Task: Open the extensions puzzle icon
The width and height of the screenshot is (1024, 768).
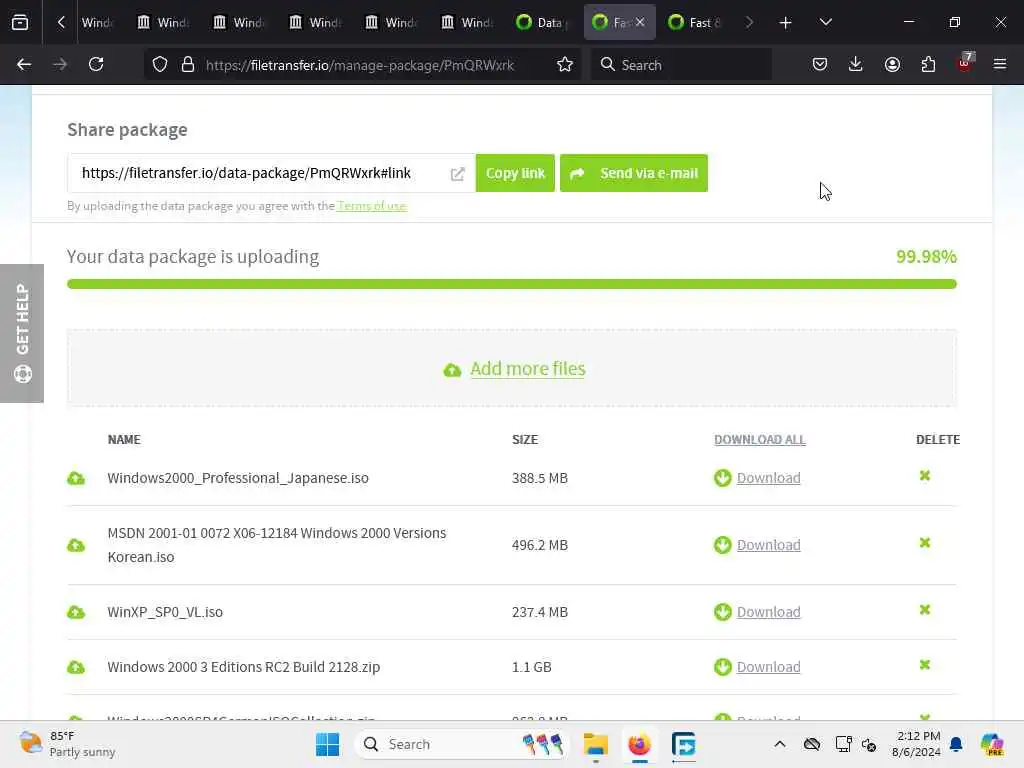Action: tap(928, 65)
